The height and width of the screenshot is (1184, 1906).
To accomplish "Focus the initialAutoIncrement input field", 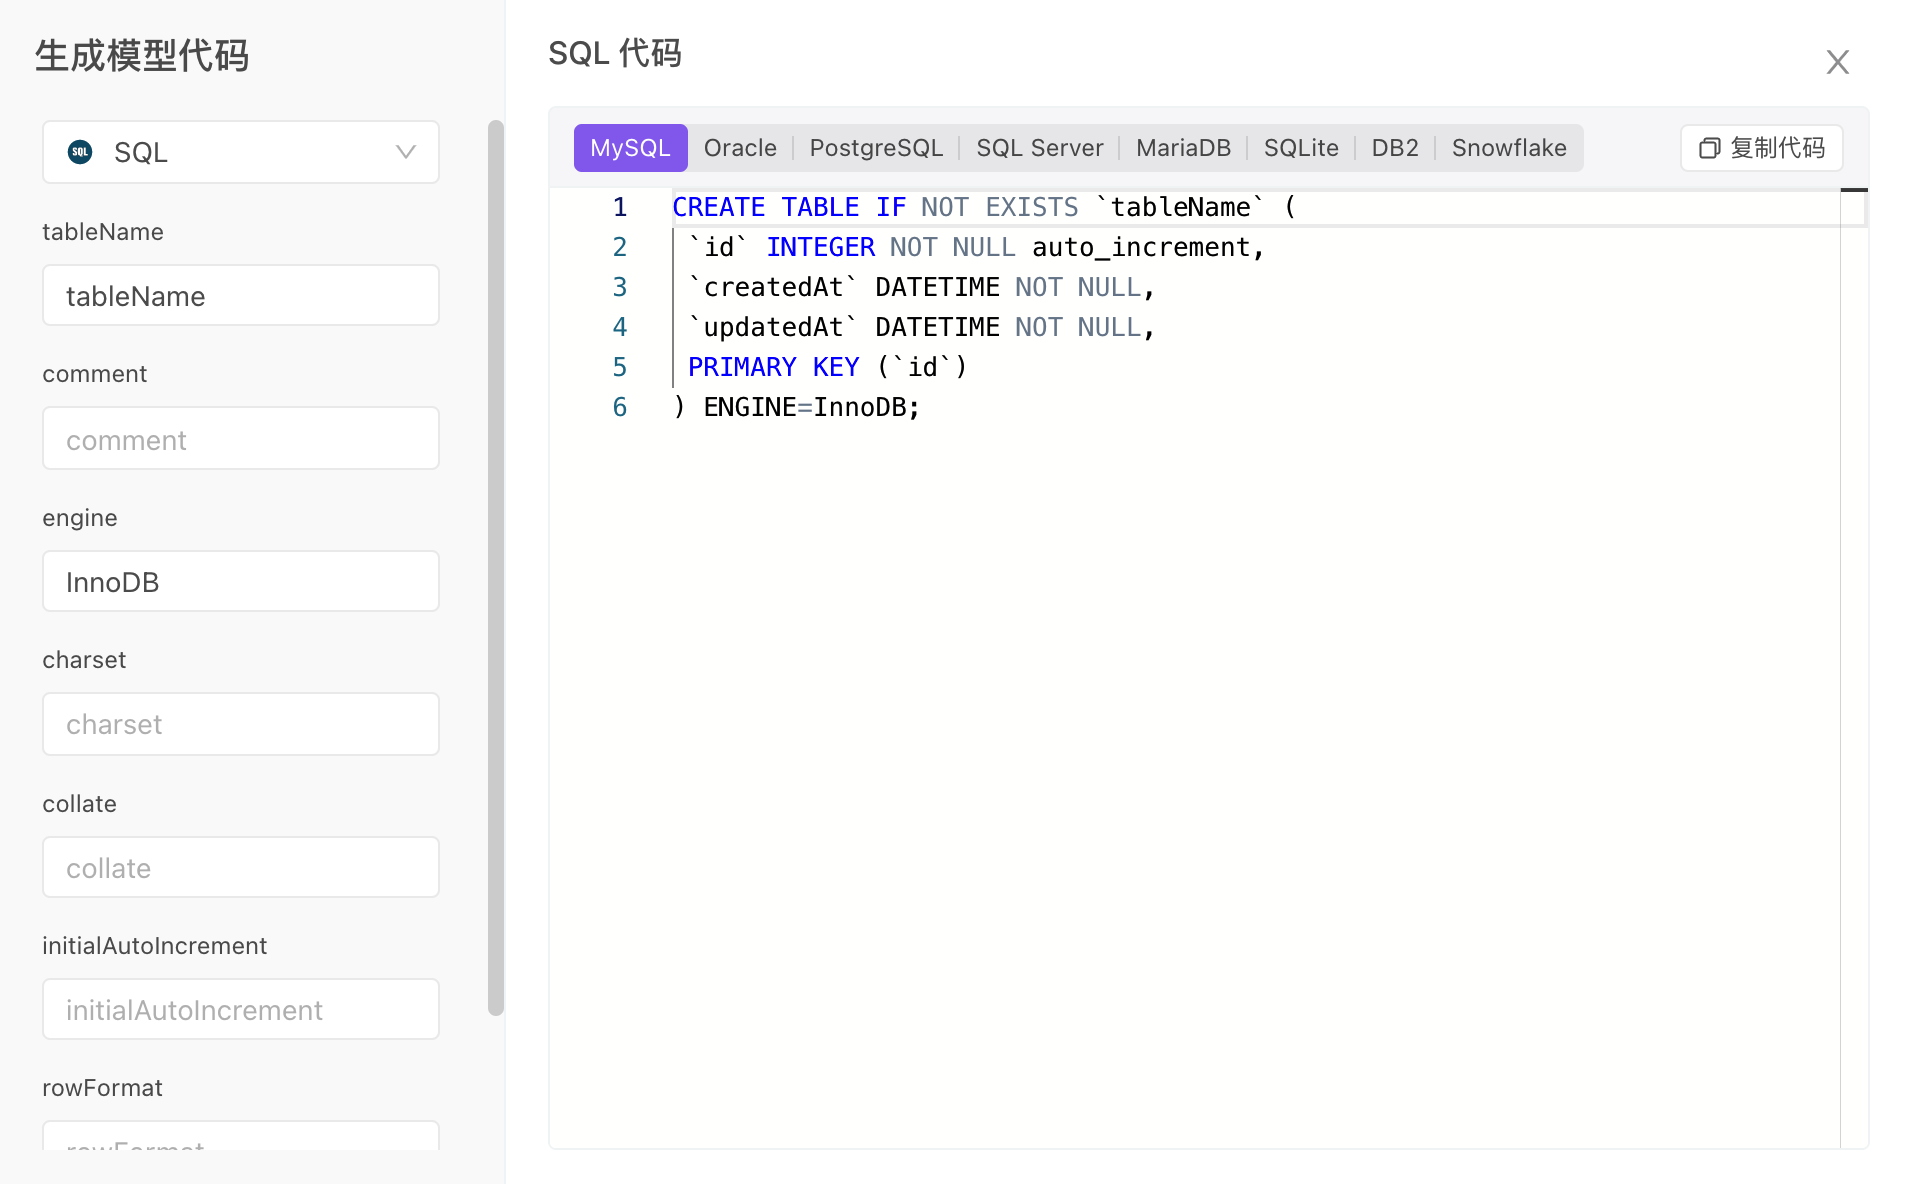I will click(x=241, y=1010).
